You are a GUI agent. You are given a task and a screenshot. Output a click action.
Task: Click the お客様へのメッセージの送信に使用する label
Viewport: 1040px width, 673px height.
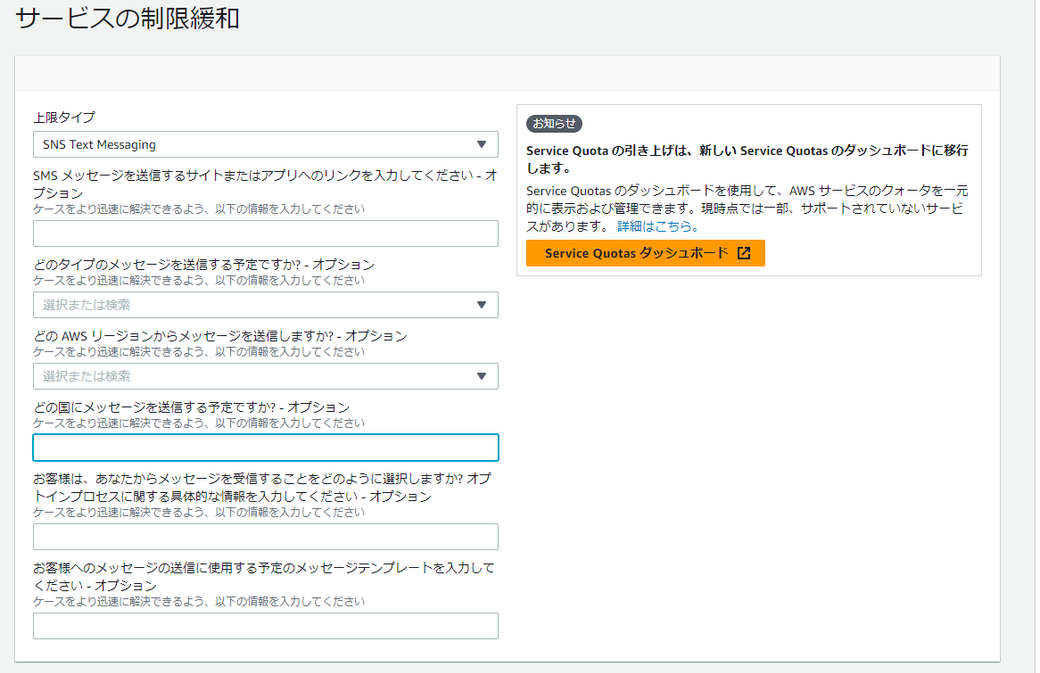tap(264, 576)
